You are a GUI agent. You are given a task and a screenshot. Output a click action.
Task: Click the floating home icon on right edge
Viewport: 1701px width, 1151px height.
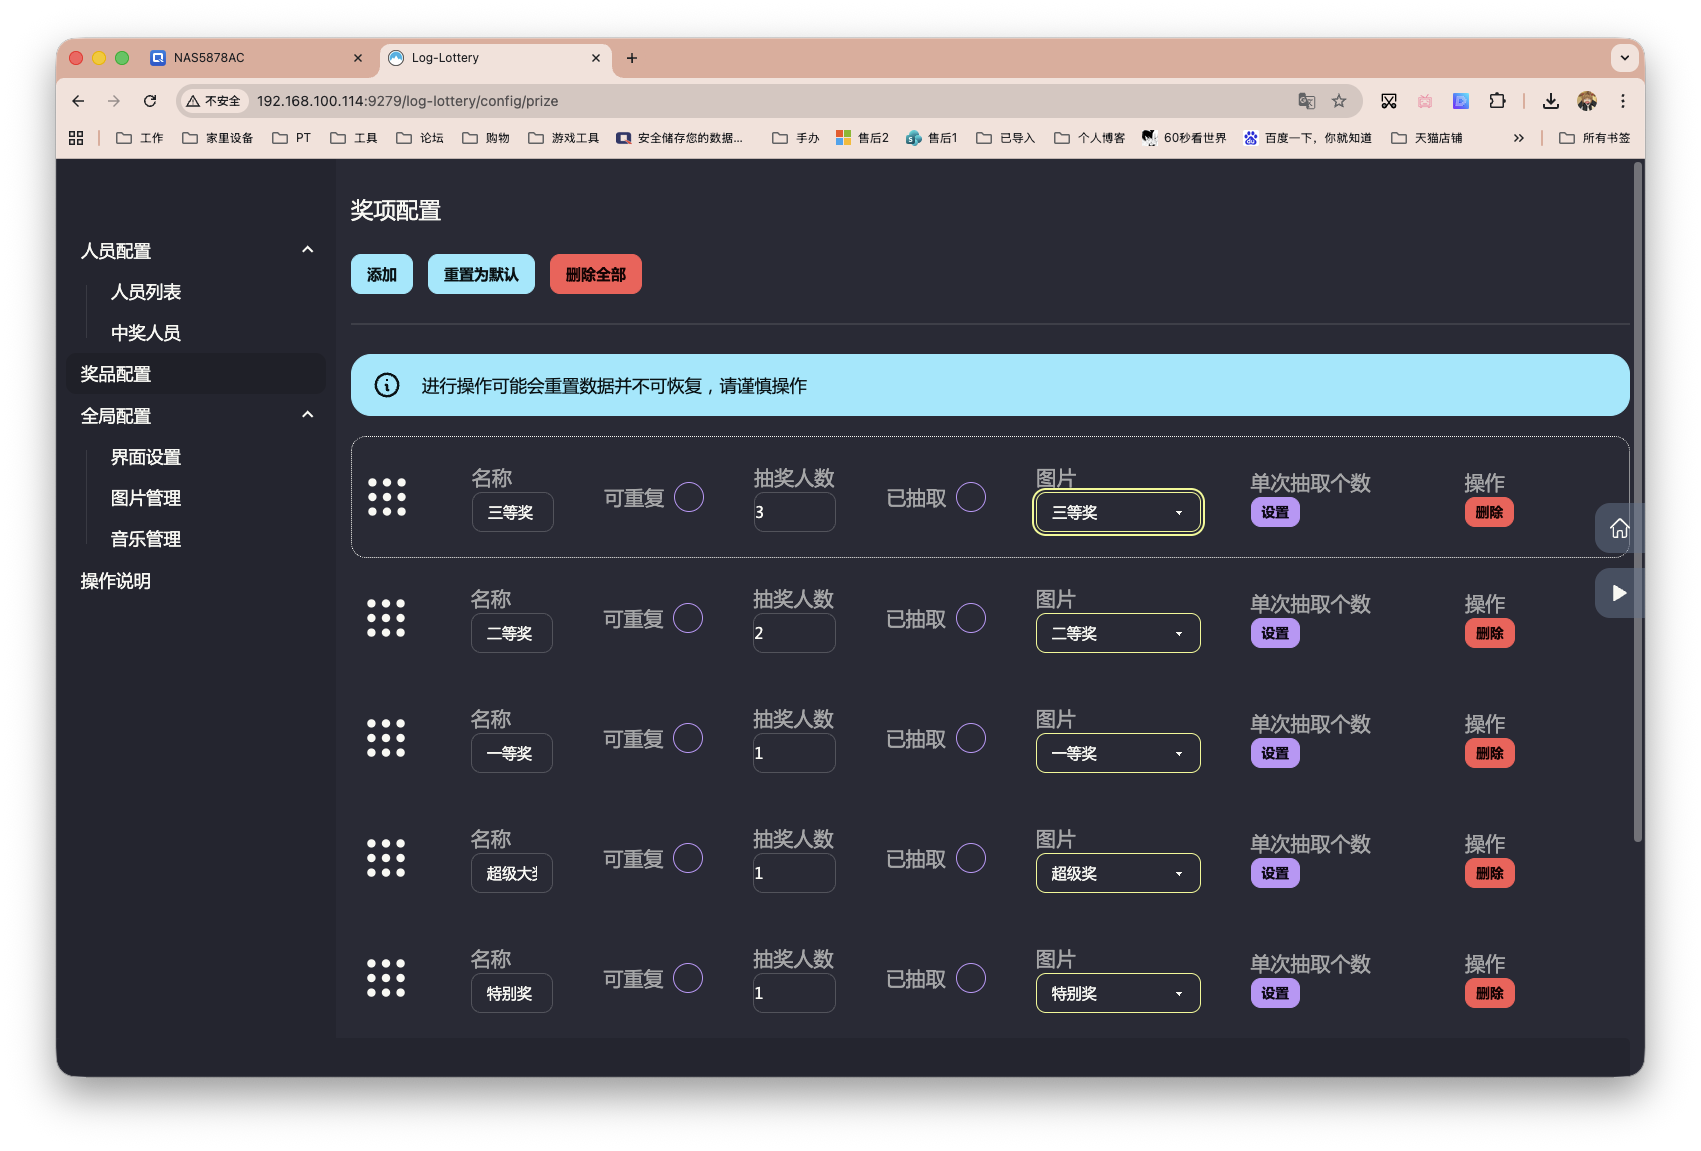coord(1620,529)
